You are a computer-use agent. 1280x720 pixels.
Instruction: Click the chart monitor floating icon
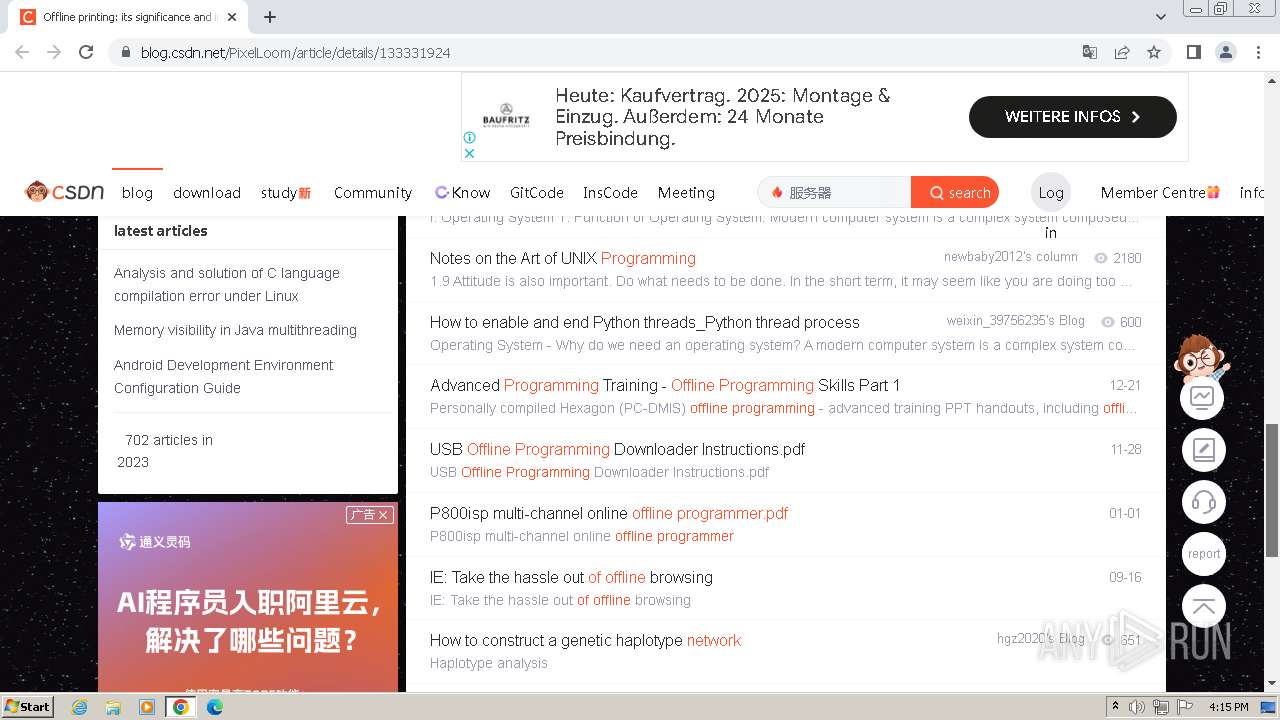[x=1203, y=397]
